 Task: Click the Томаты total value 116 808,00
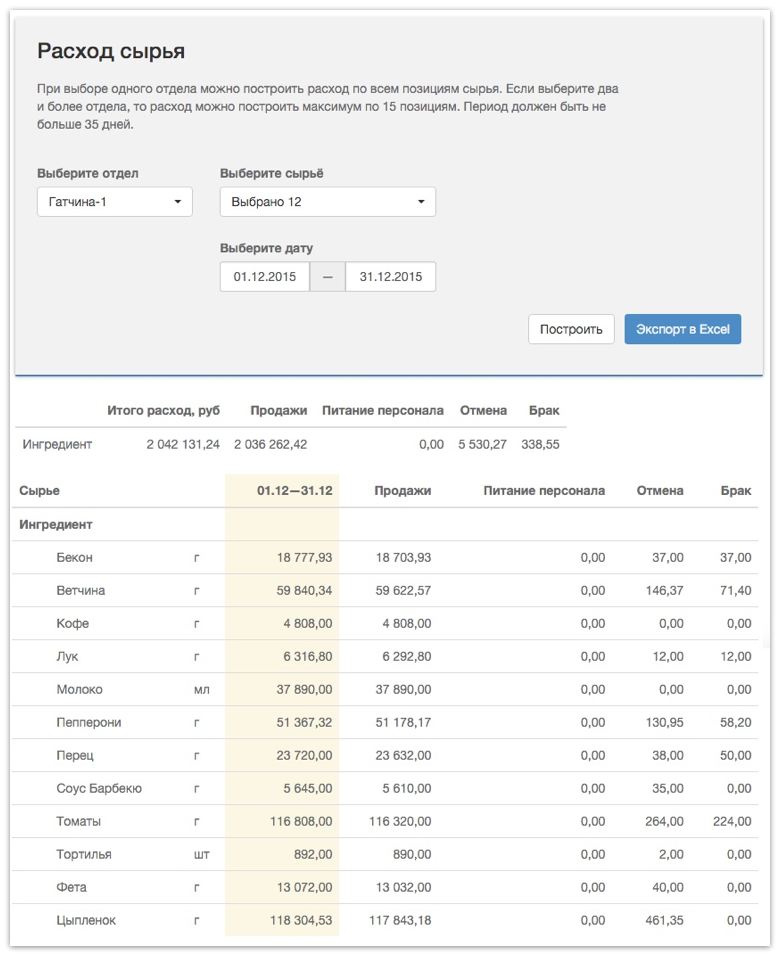pos(301,821)
